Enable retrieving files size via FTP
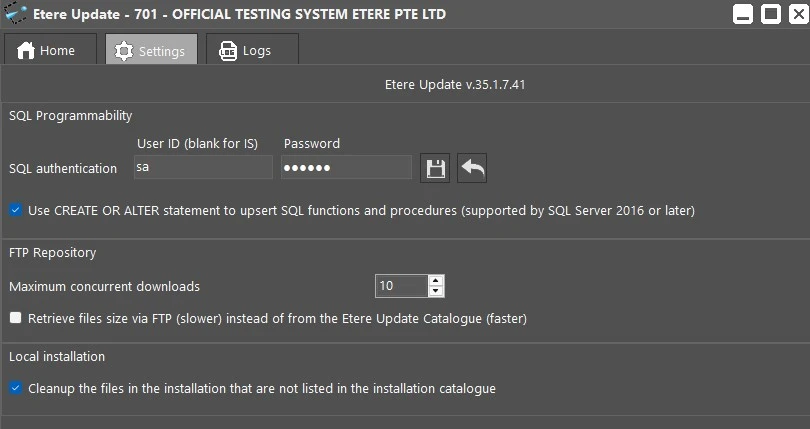This screenshot has width=810, height=429. tap(16, 318)
